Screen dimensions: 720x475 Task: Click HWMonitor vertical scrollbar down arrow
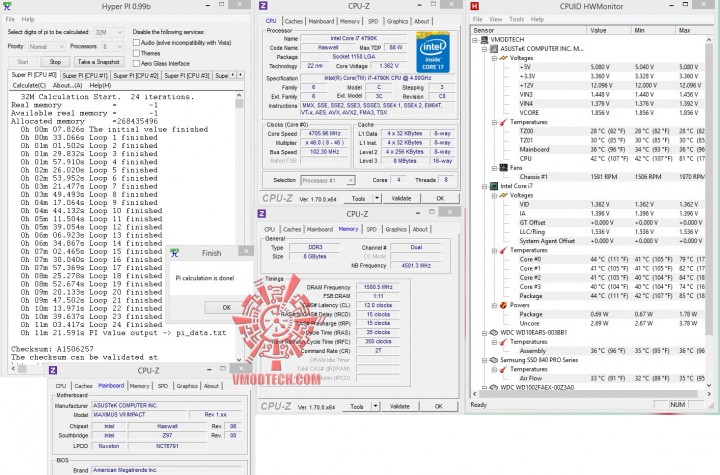click(709, 385)
